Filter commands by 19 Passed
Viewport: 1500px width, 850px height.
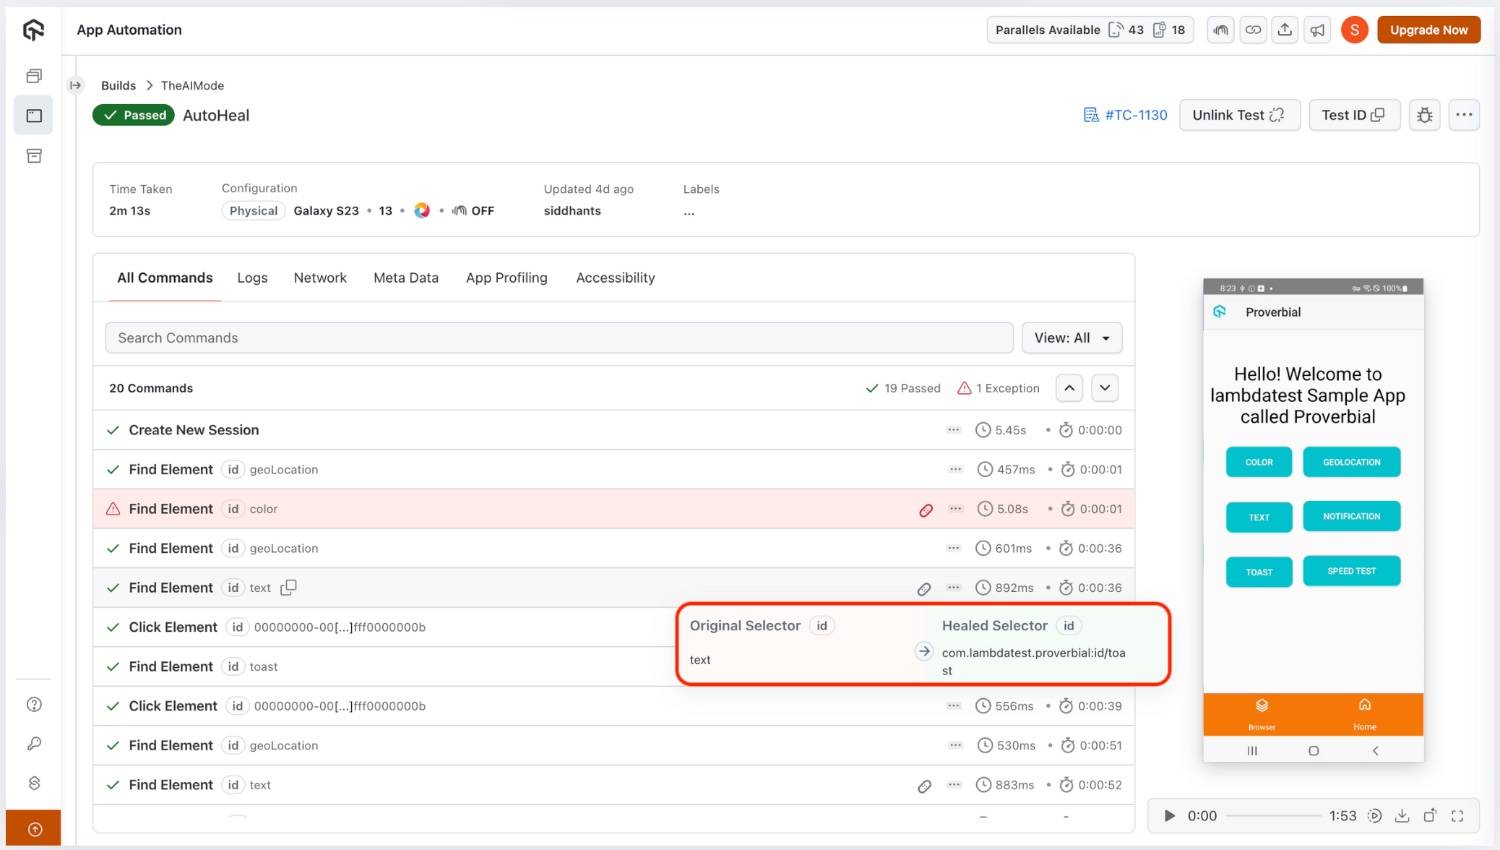[x=903, y=388]
